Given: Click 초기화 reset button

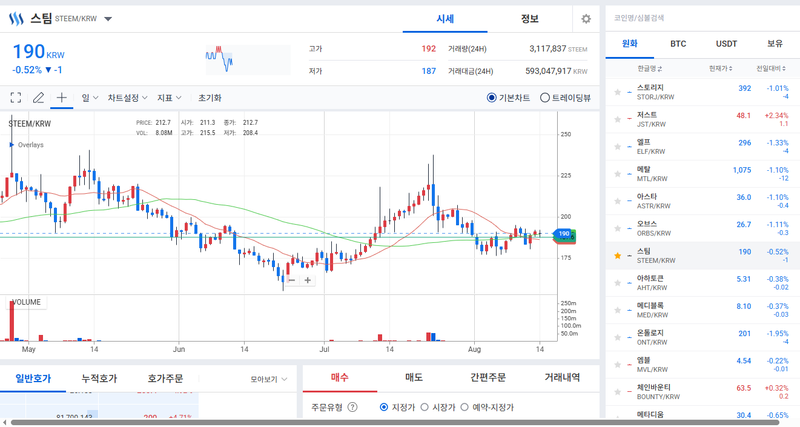Looking at the screenshot, I should pos(210,97).
